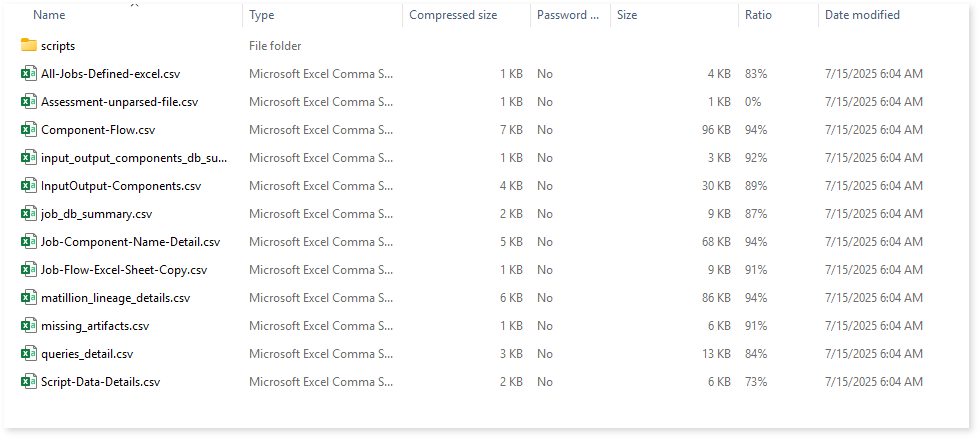Sort by Date modified column header
This screenshot has width=979, height=438.
pos(862,15)
